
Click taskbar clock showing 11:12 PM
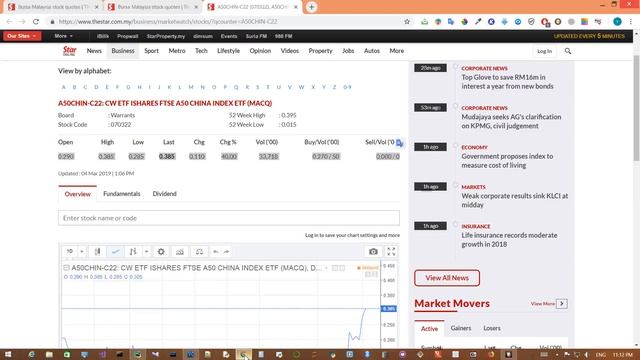pos(622,355)
